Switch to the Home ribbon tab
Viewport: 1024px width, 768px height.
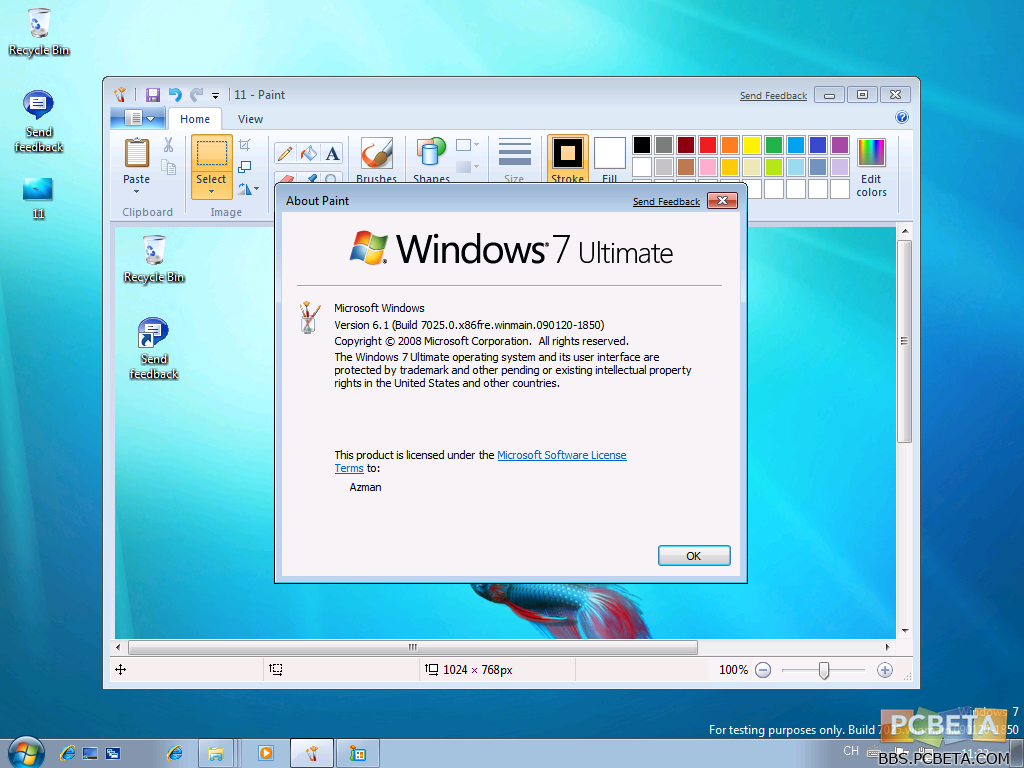pos(195,119)
